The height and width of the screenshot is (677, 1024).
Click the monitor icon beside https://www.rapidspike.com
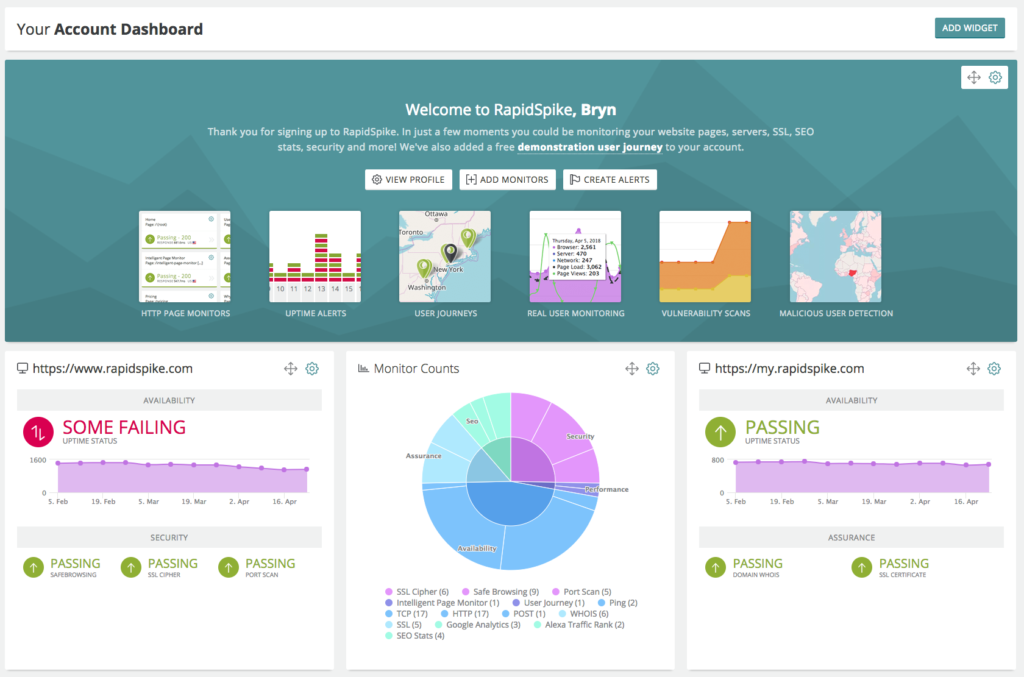coord(22,368)
